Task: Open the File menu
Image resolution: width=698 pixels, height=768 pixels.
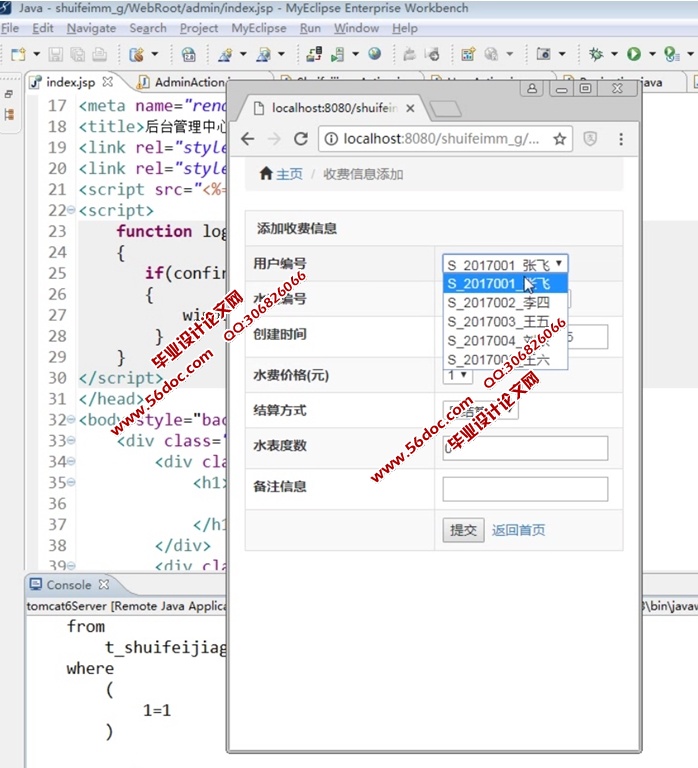Action: pyautogui.click(x=10, y=28)
